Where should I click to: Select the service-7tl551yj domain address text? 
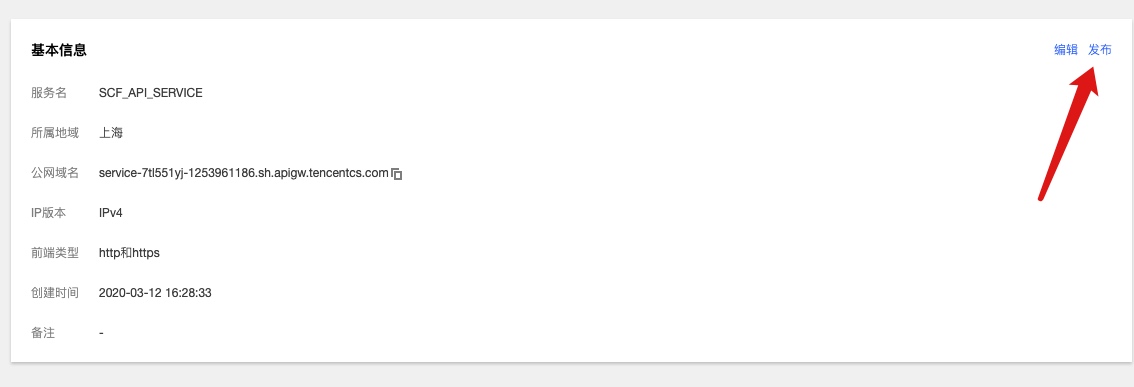click(244, 173)
